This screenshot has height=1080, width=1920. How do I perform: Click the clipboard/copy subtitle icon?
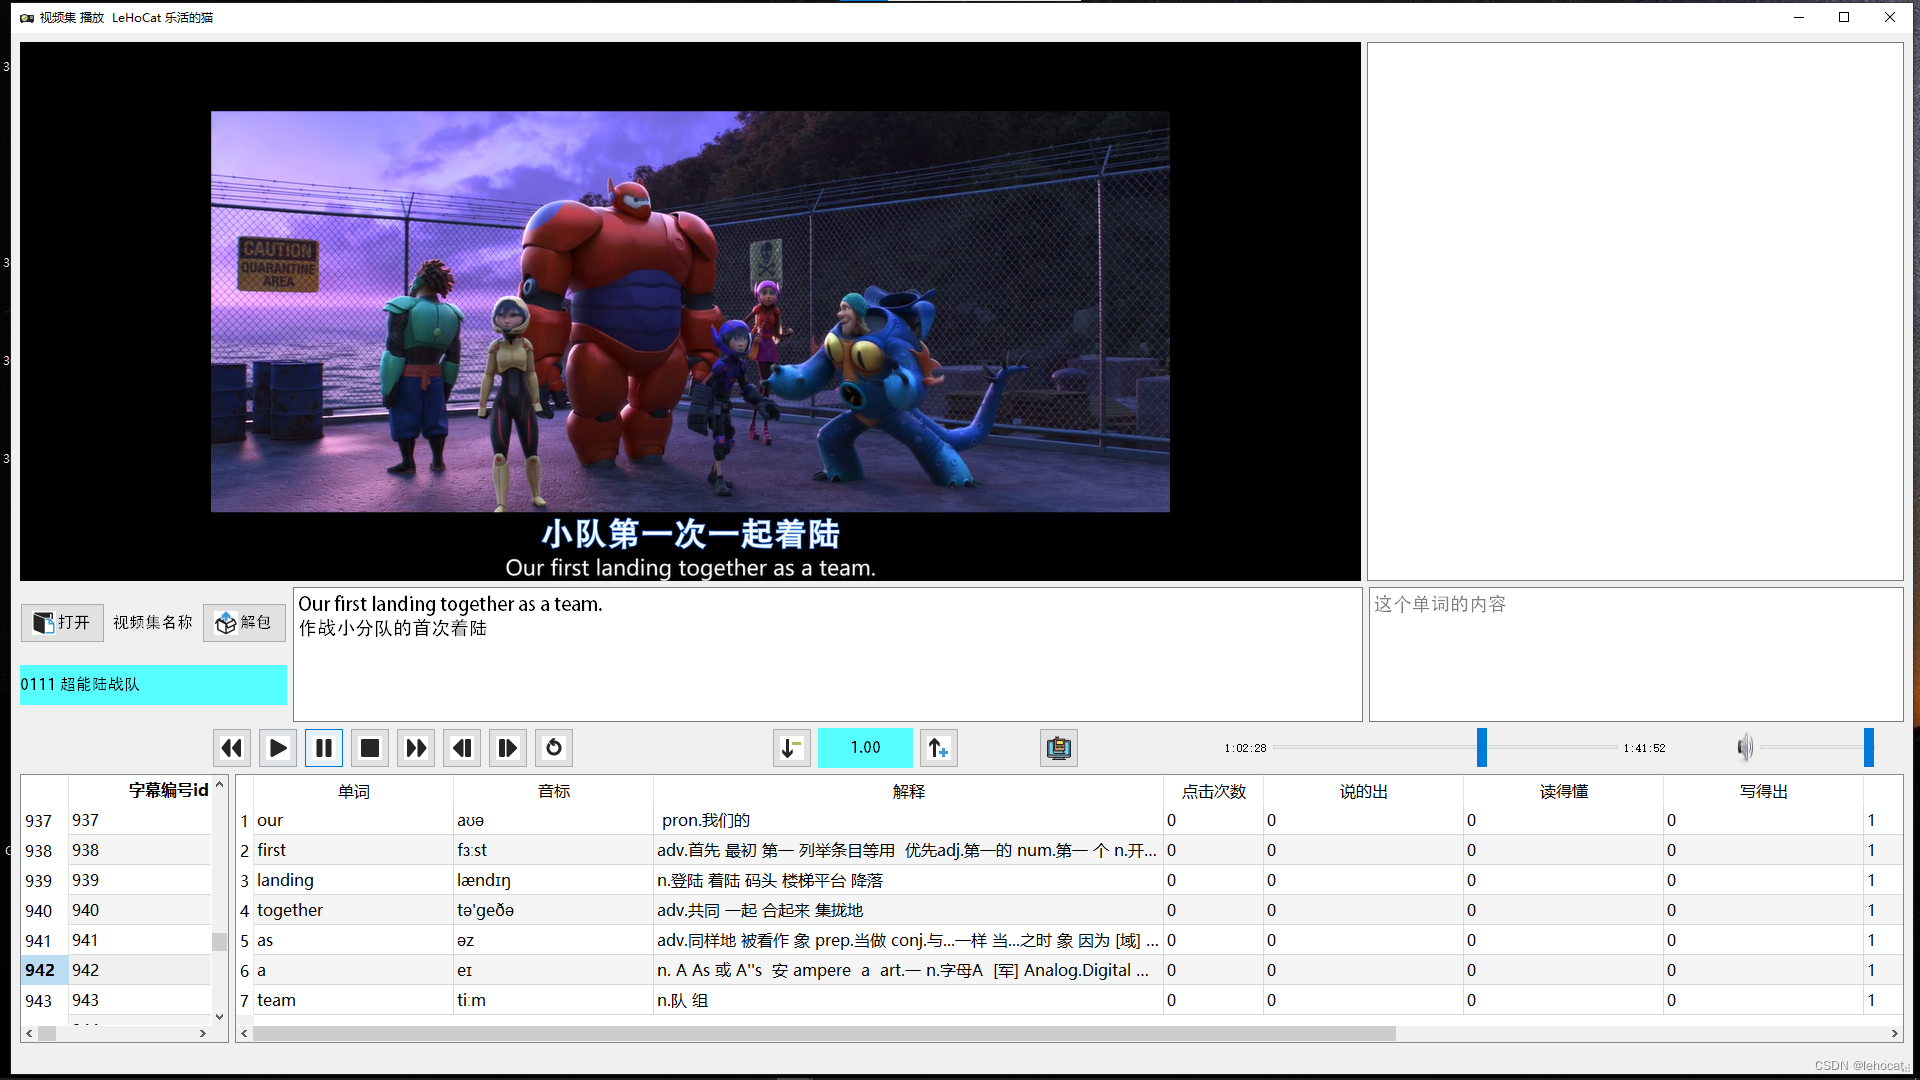click(x=1058, y=748)
